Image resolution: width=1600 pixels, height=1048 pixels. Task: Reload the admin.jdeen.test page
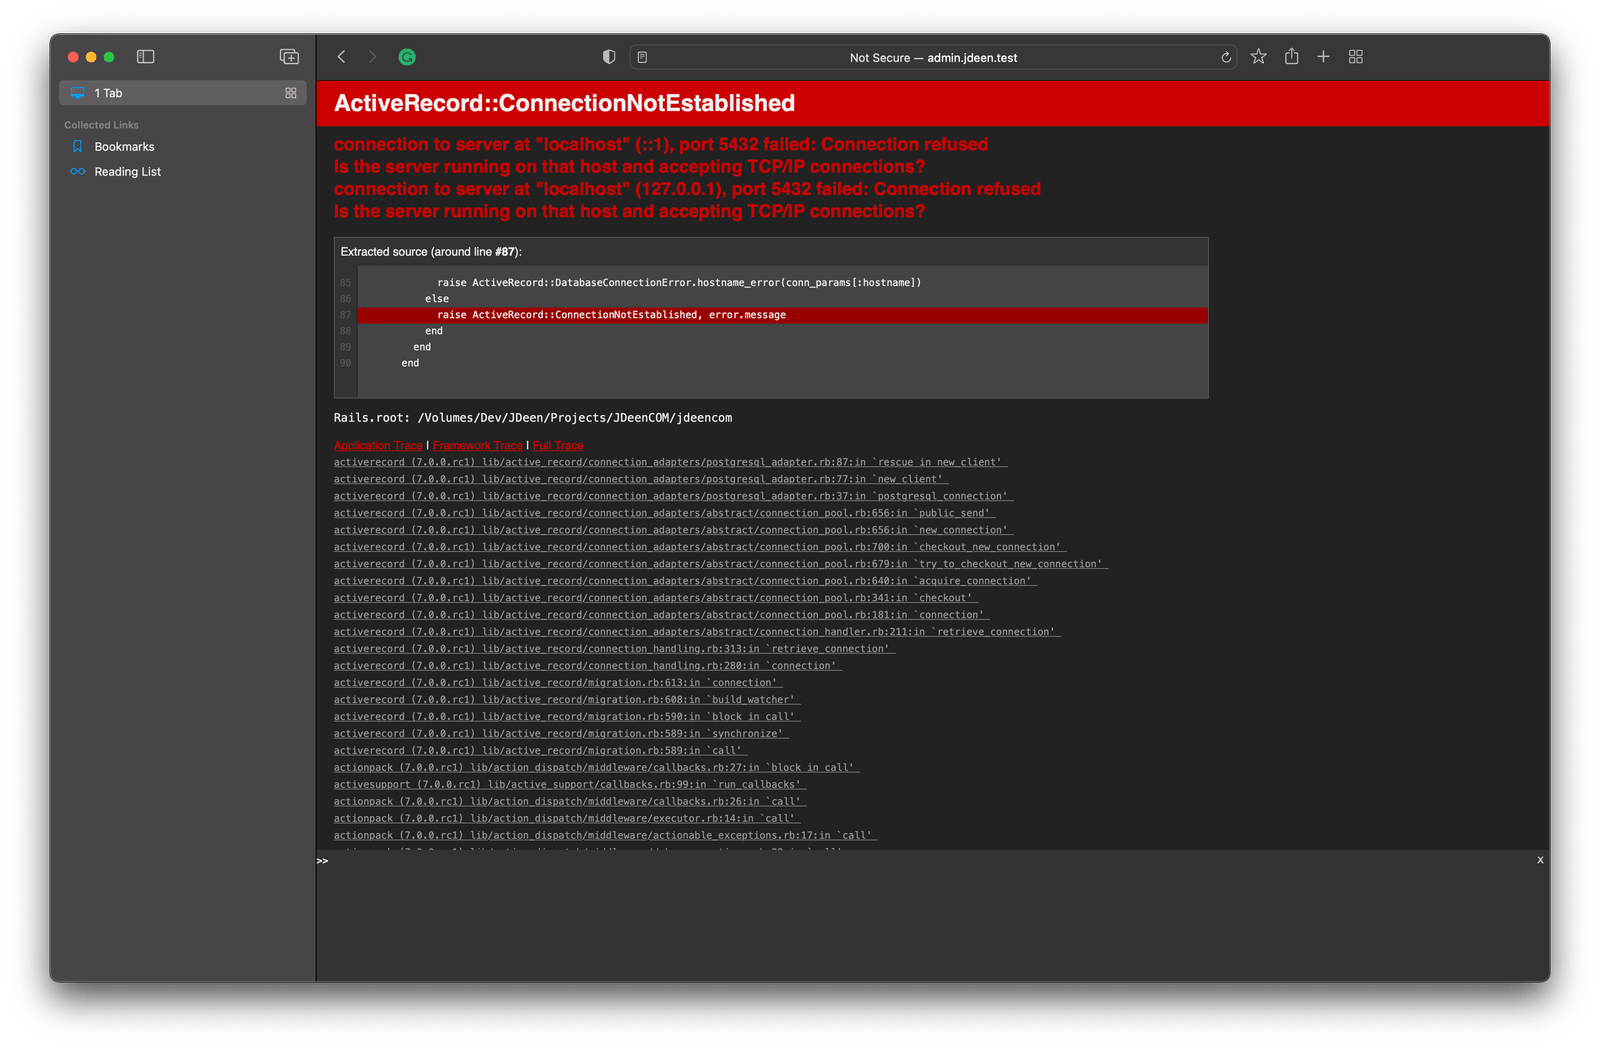point(1226,57)
